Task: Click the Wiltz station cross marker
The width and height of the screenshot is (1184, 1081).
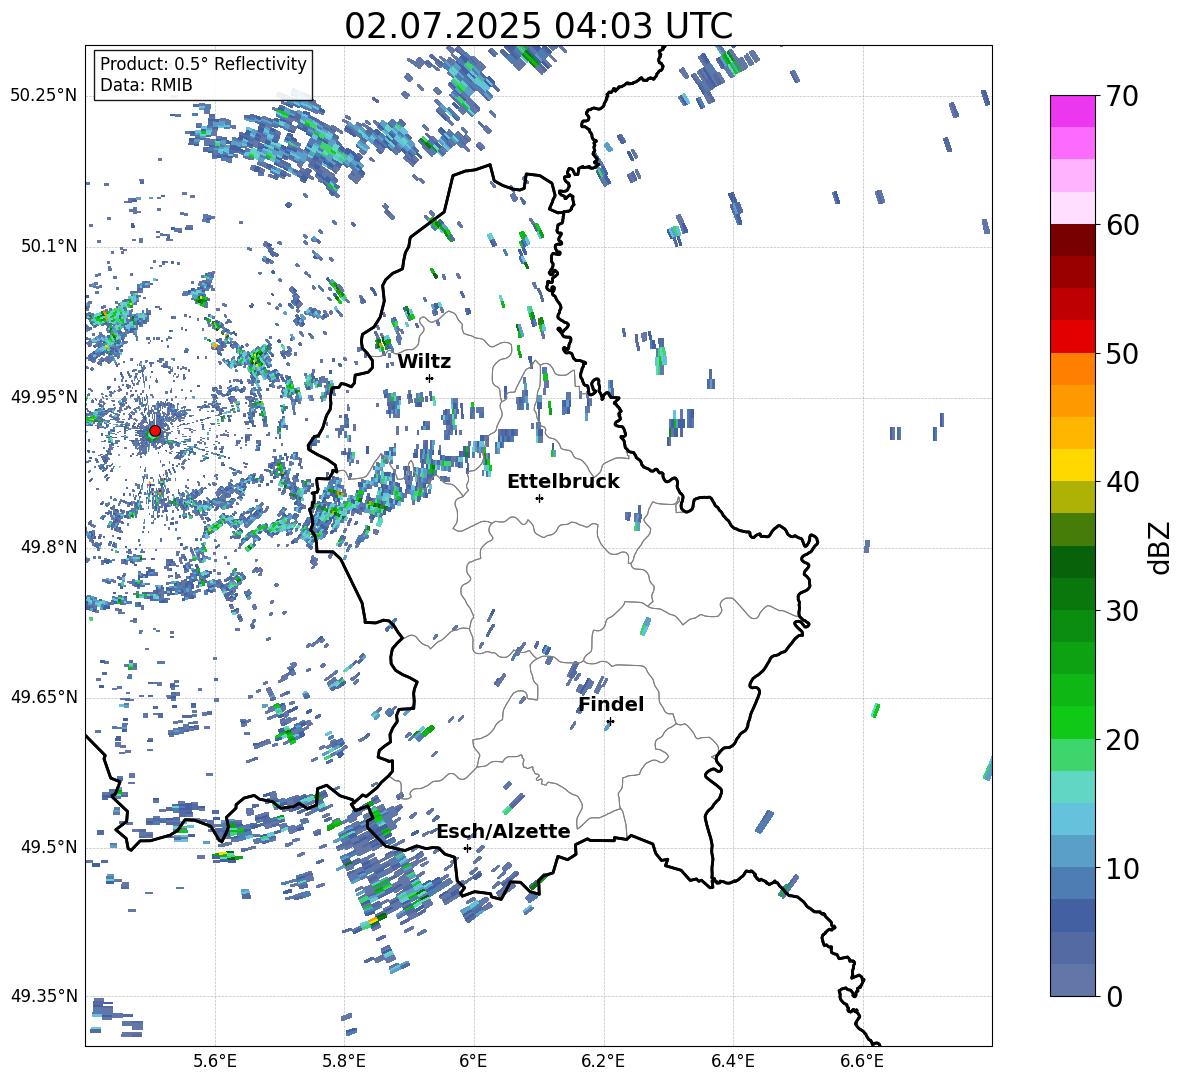Action: (x=430, y=378)
